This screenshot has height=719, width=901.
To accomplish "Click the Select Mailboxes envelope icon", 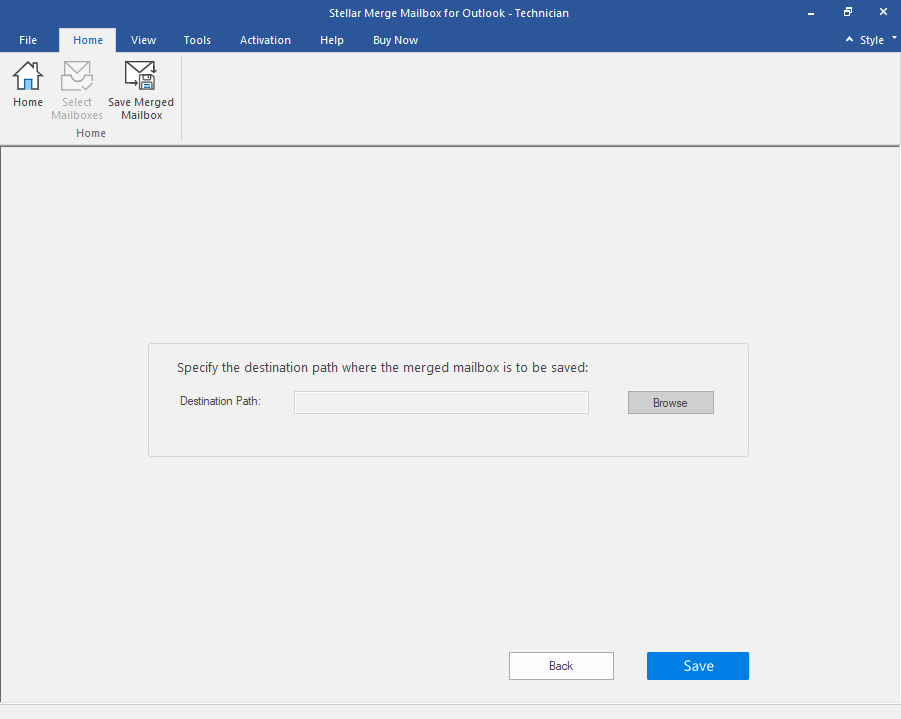I will (x=77, y=76).
